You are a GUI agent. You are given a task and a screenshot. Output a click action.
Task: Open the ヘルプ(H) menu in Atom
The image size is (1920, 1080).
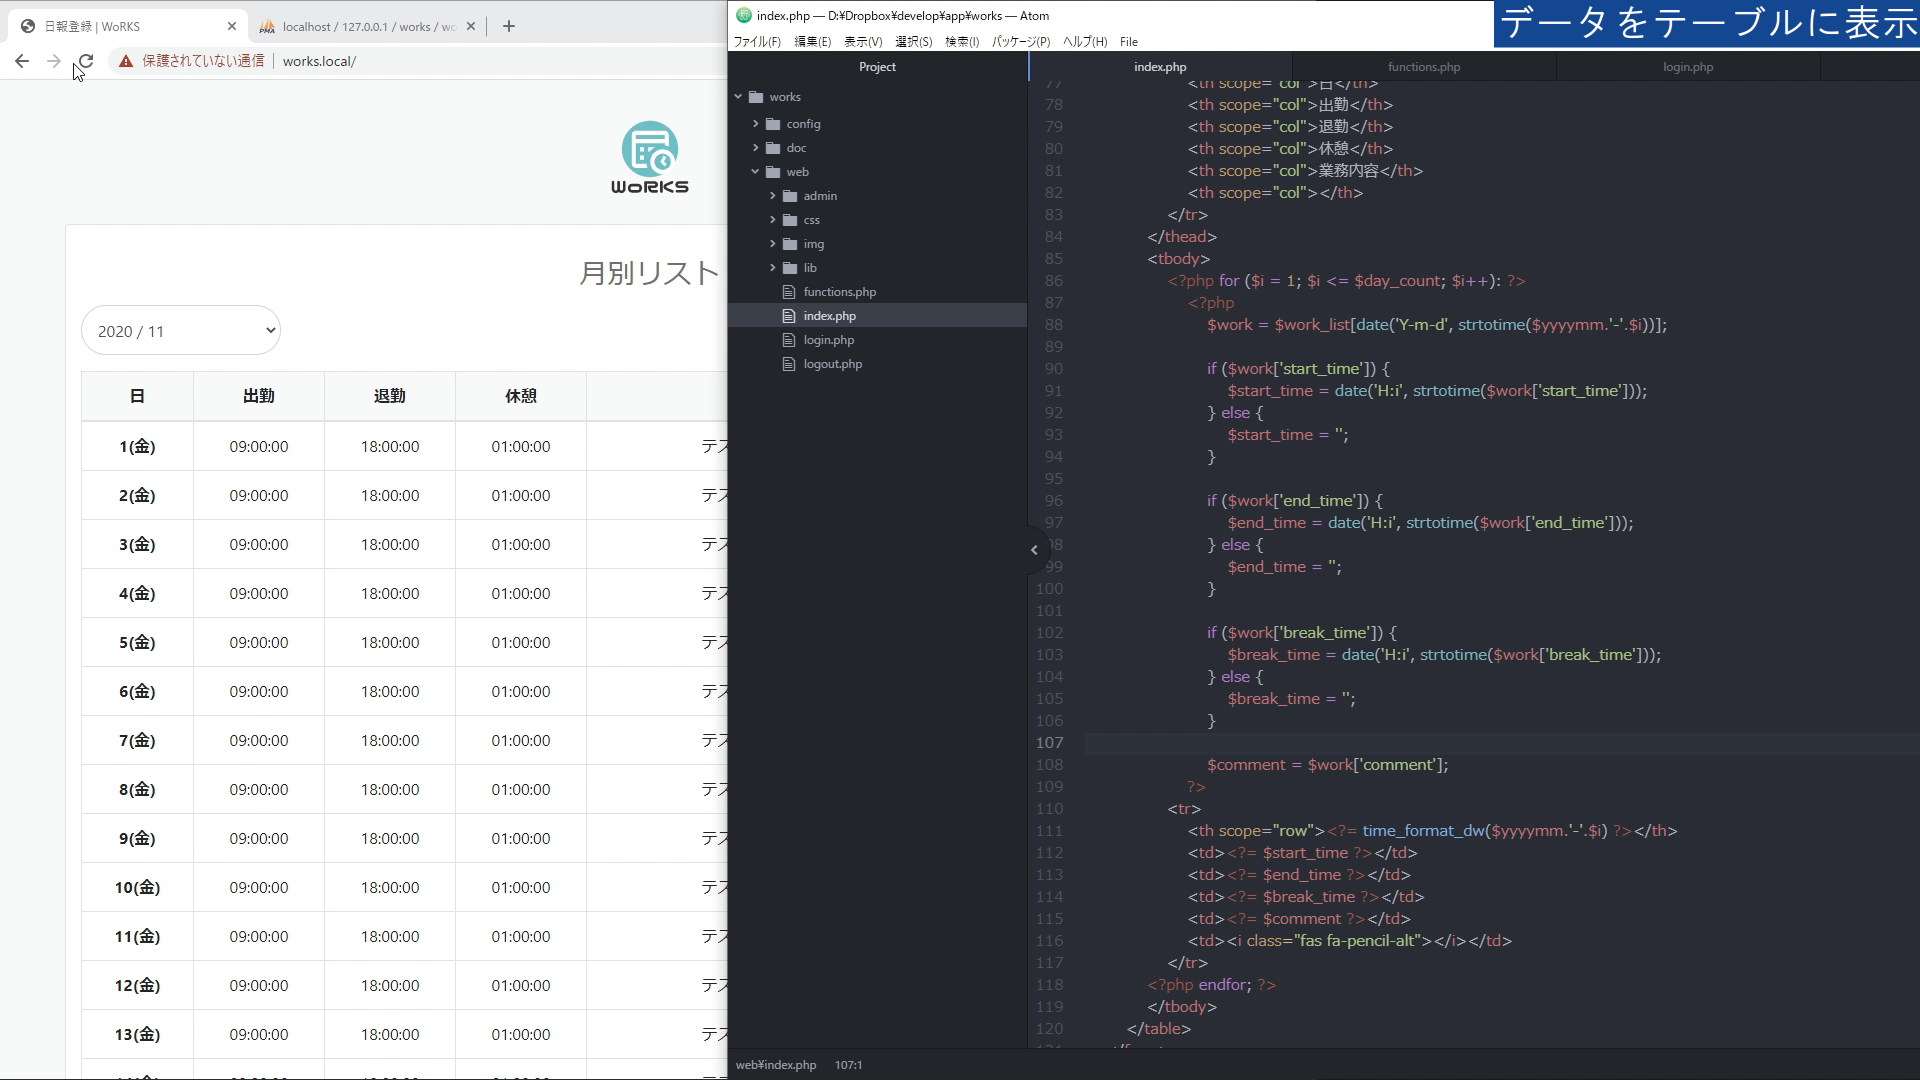click(x=1085, y=42)
